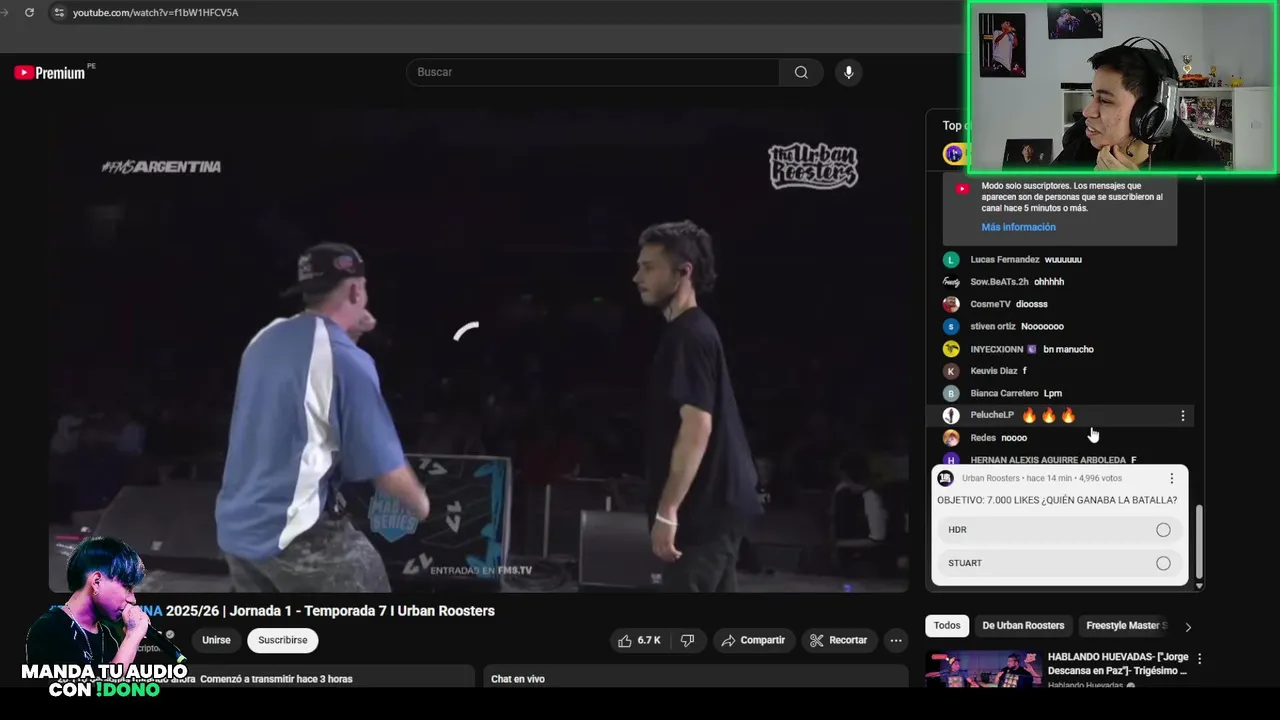Click INYECXIONN's chat avatar

951,349
